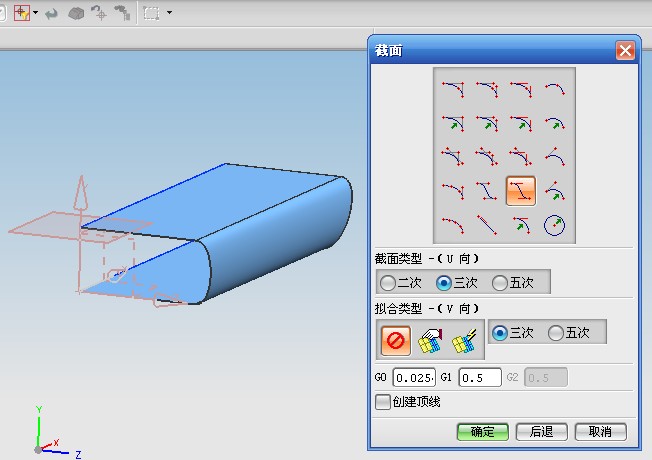Select the ends-slope-arc type in the third row
The image size is (652, 460).
pyautogui.click(x=555, y=157)
